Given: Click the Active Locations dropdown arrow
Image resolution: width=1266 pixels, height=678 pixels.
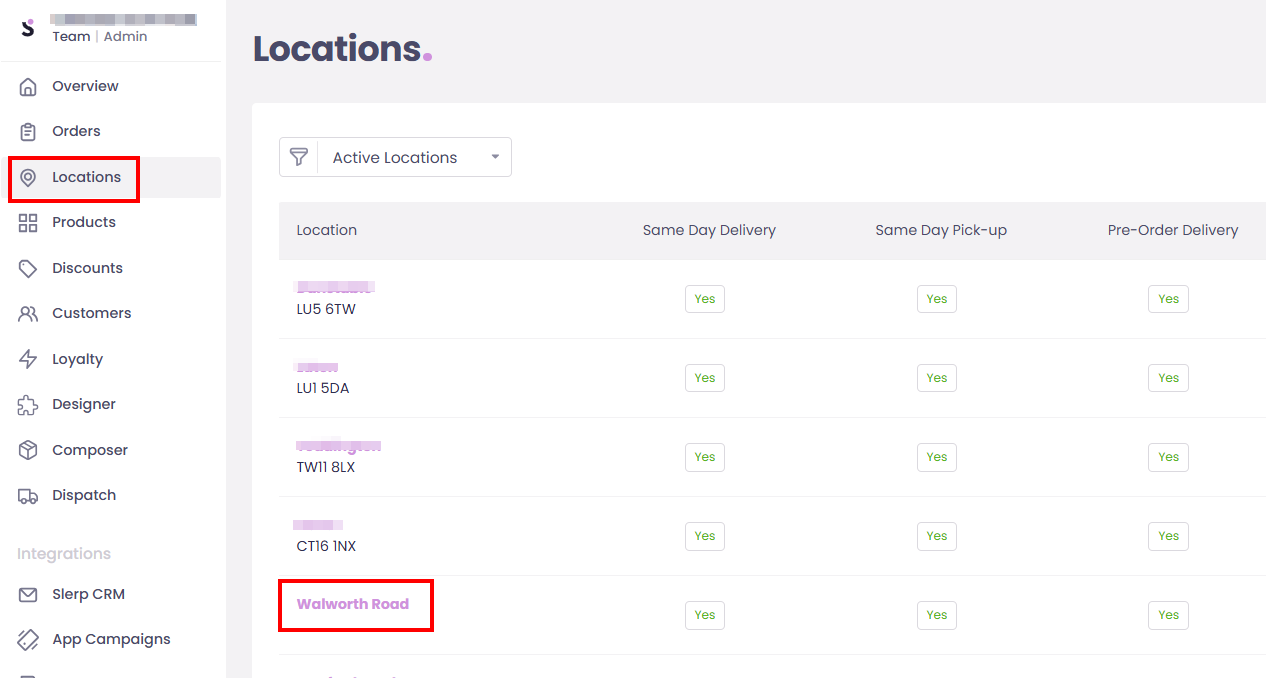Looking at the screenshot, I should 495,157.
